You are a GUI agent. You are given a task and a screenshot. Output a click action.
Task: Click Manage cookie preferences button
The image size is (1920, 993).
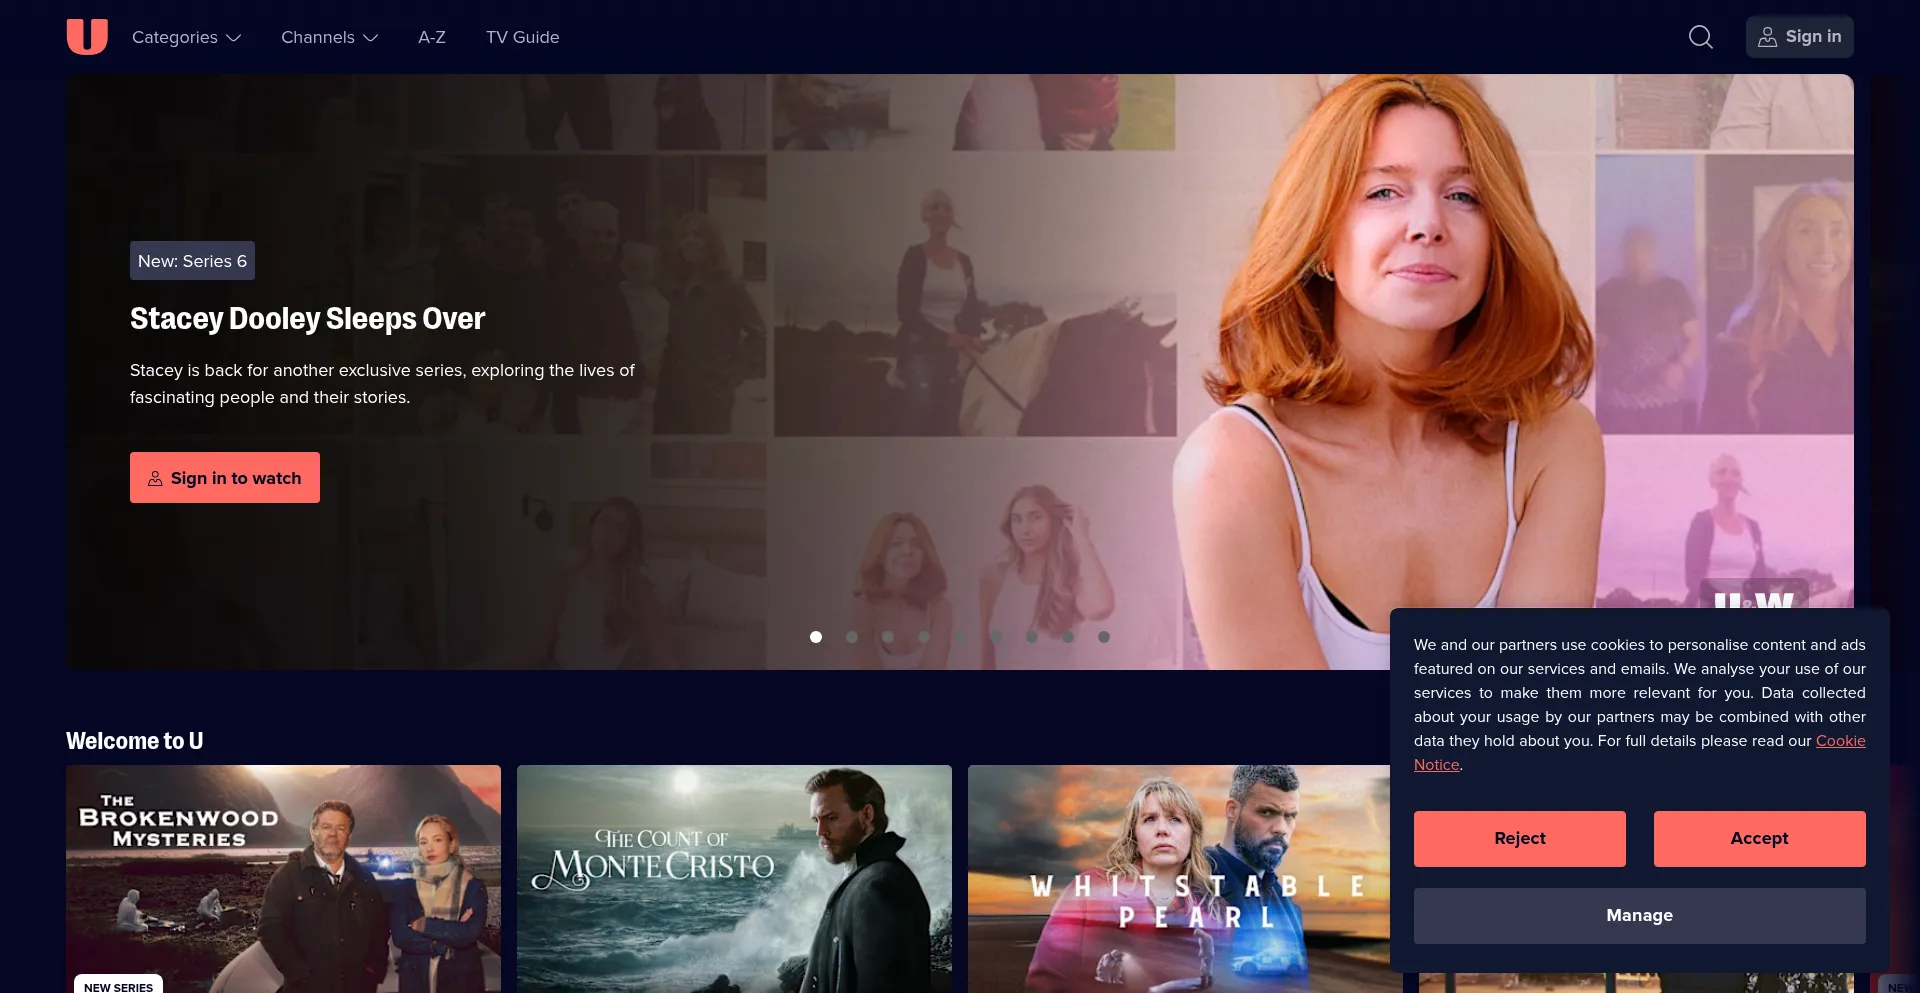click(x=1640, y=915)
